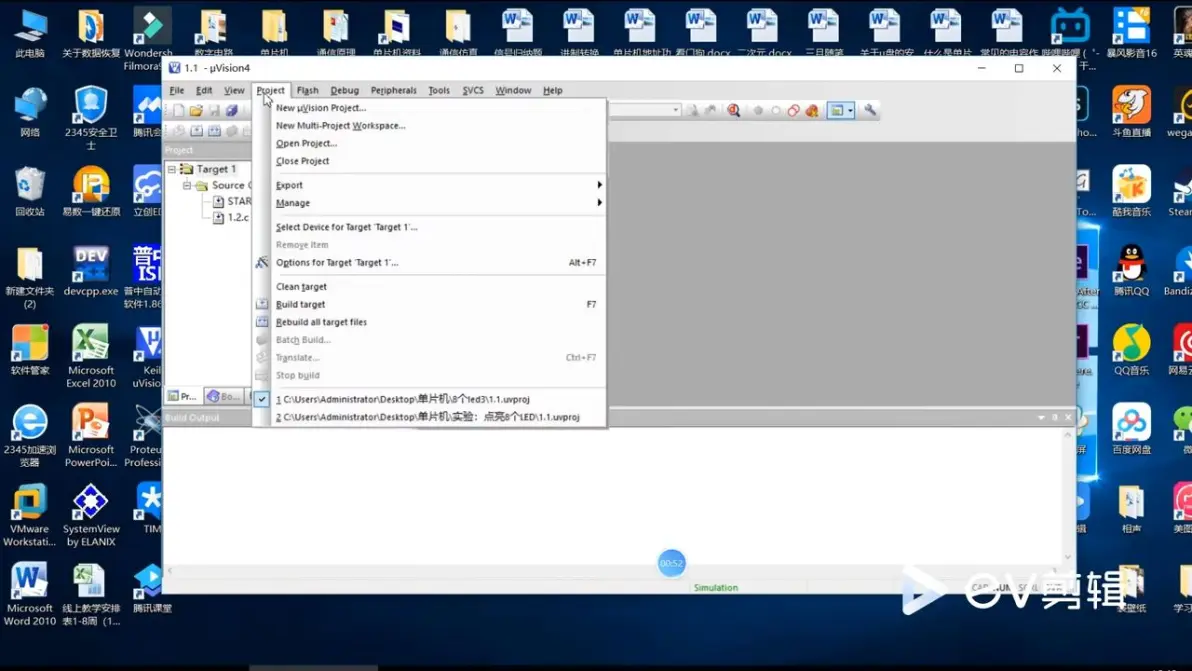The height and width of the screenshot is (671, 1192).
Task: Open SystemView by ELANIX desktop icon
Action: (x=90, y=514)
